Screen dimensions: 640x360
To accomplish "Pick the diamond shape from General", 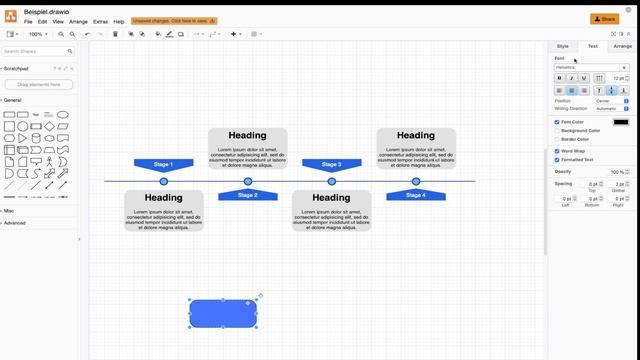I will click(x=49, y=126).
